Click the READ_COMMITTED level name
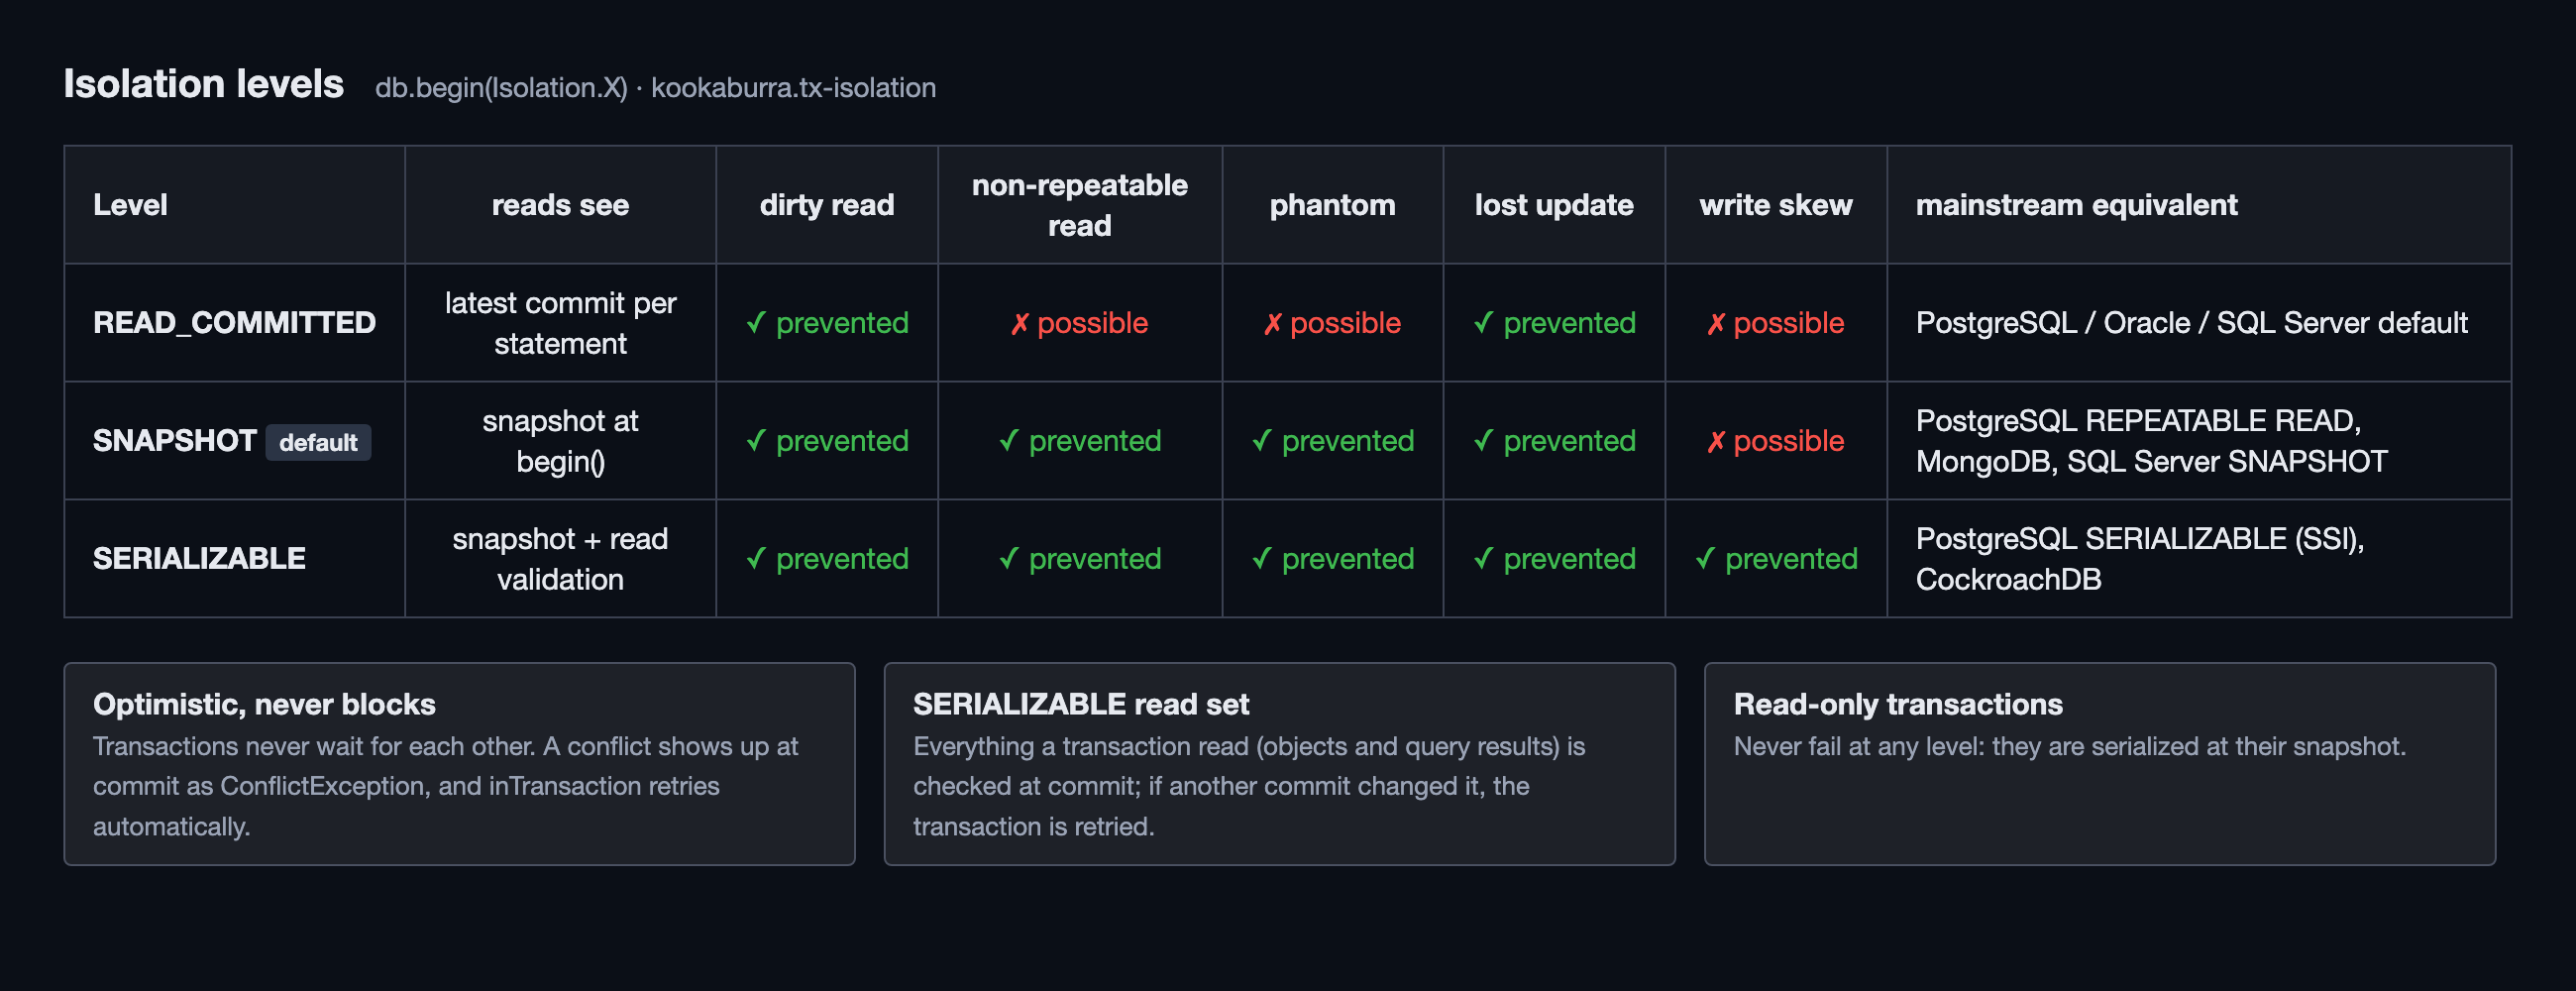Viewport: 2576px width, 991px height. (x=234, y=323)
